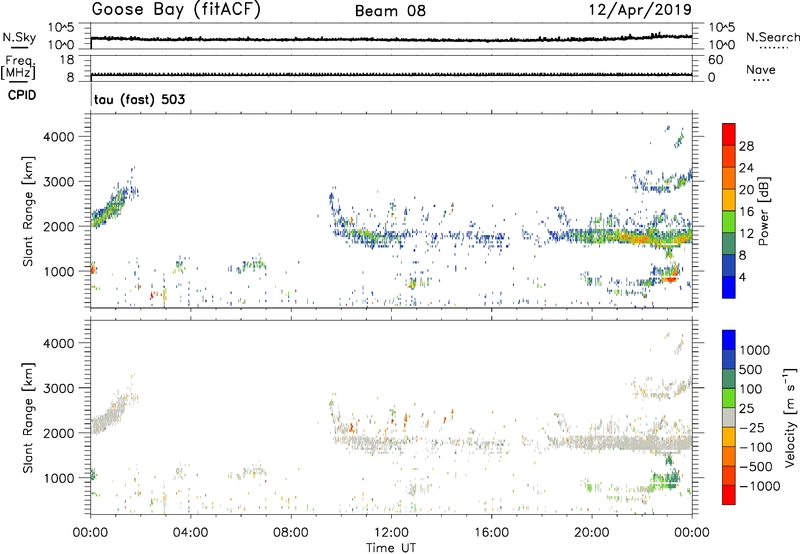Click the "Goose Bay (fitACF)" plot title

[176, 10]
